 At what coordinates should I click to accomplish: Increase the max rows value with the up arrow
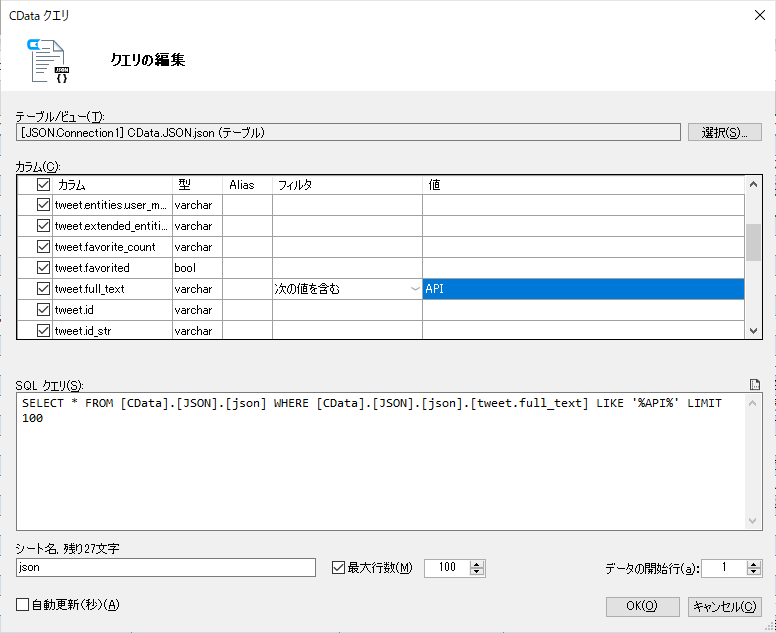tap(477, 564)
